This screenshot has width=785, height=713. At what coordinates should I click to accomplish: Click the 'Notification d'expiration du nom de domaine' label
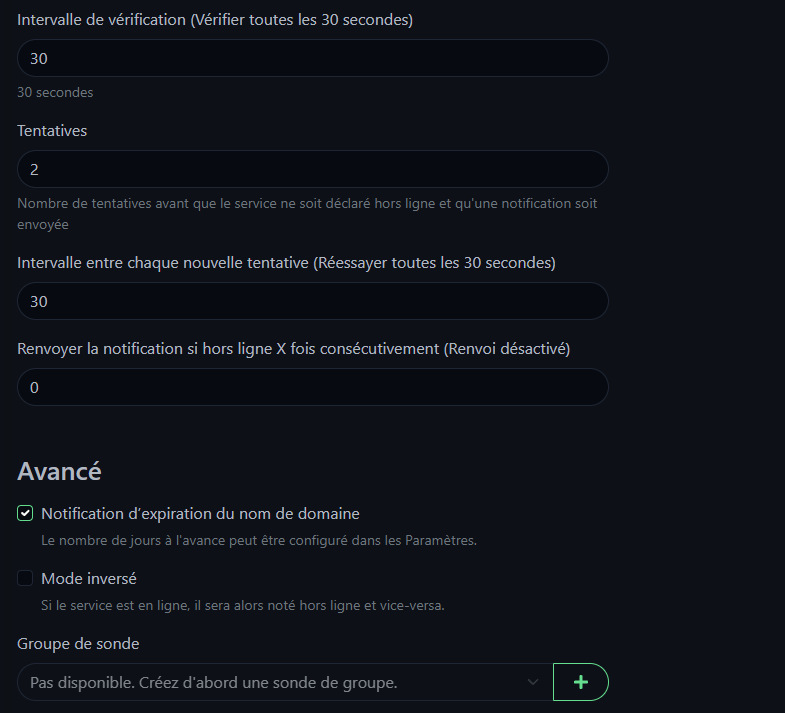[x=200, y=514]
